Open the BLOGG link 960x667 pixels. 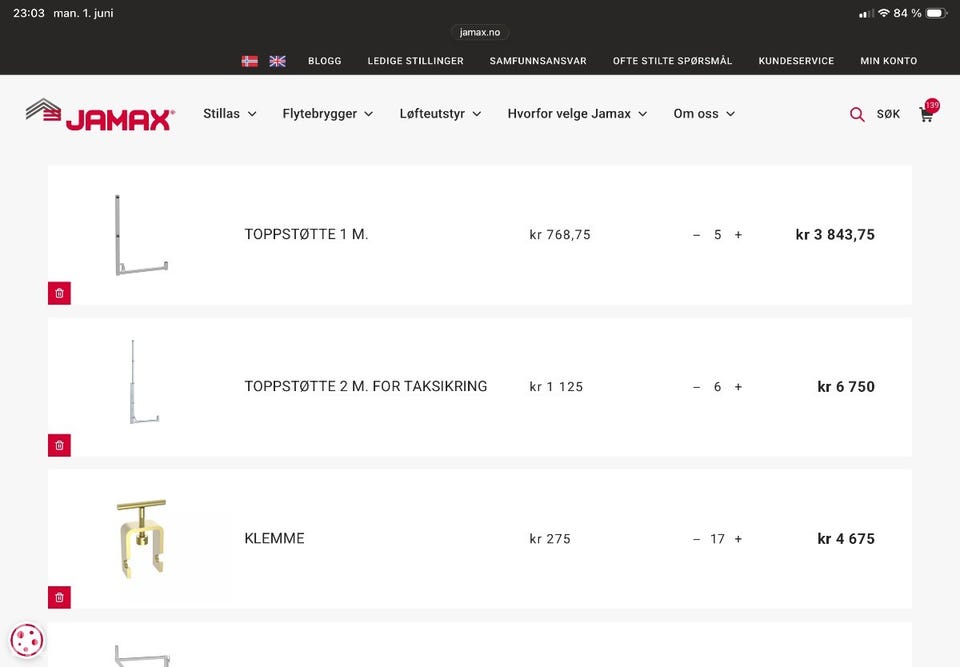click(x=324, y=61)
